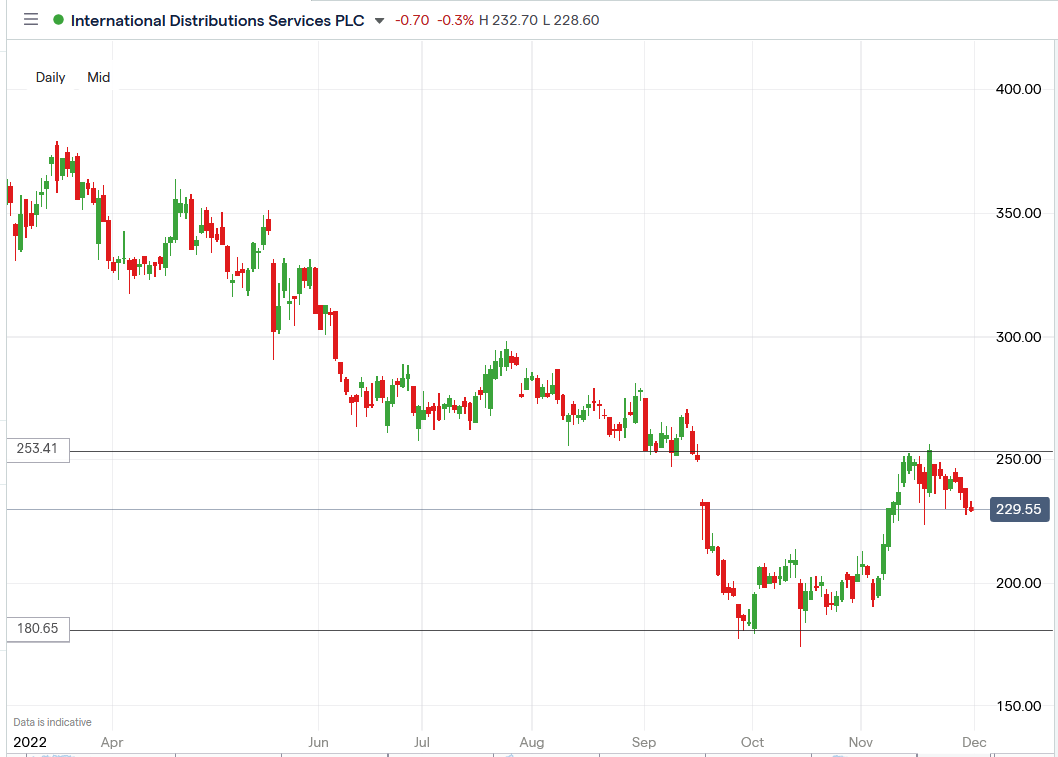1058x757 pixels.
Task: Click the Data is indicative note
Action: pos(53,723)
